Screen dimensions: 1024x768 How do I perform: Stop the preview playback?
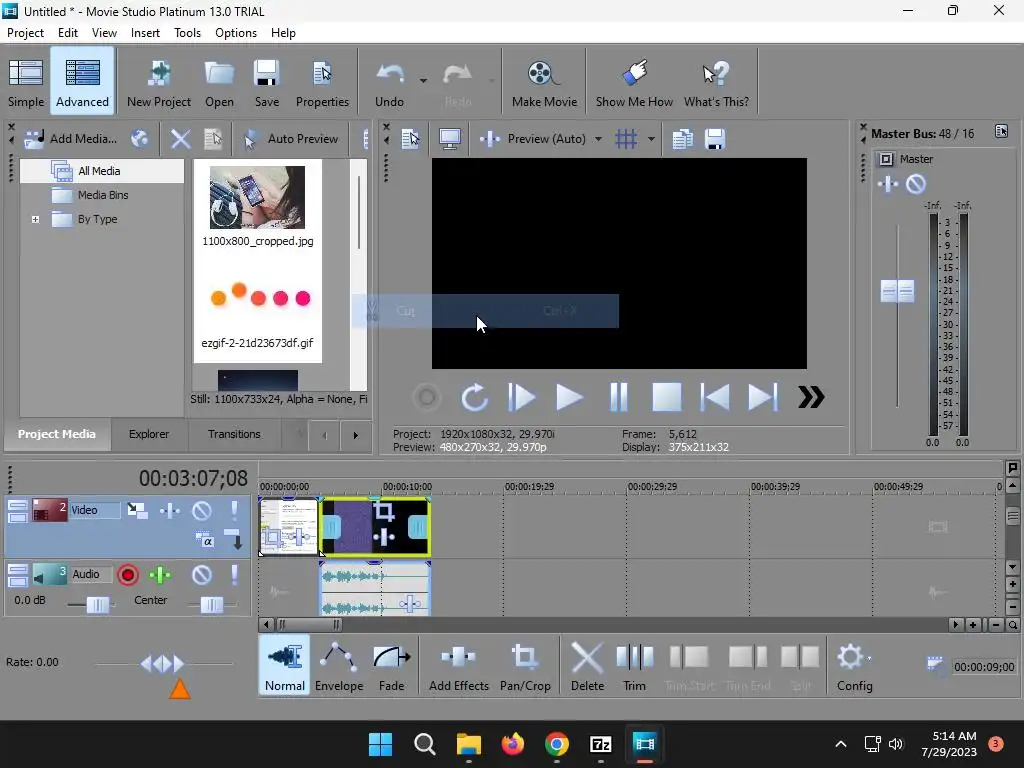coord(666,397)
